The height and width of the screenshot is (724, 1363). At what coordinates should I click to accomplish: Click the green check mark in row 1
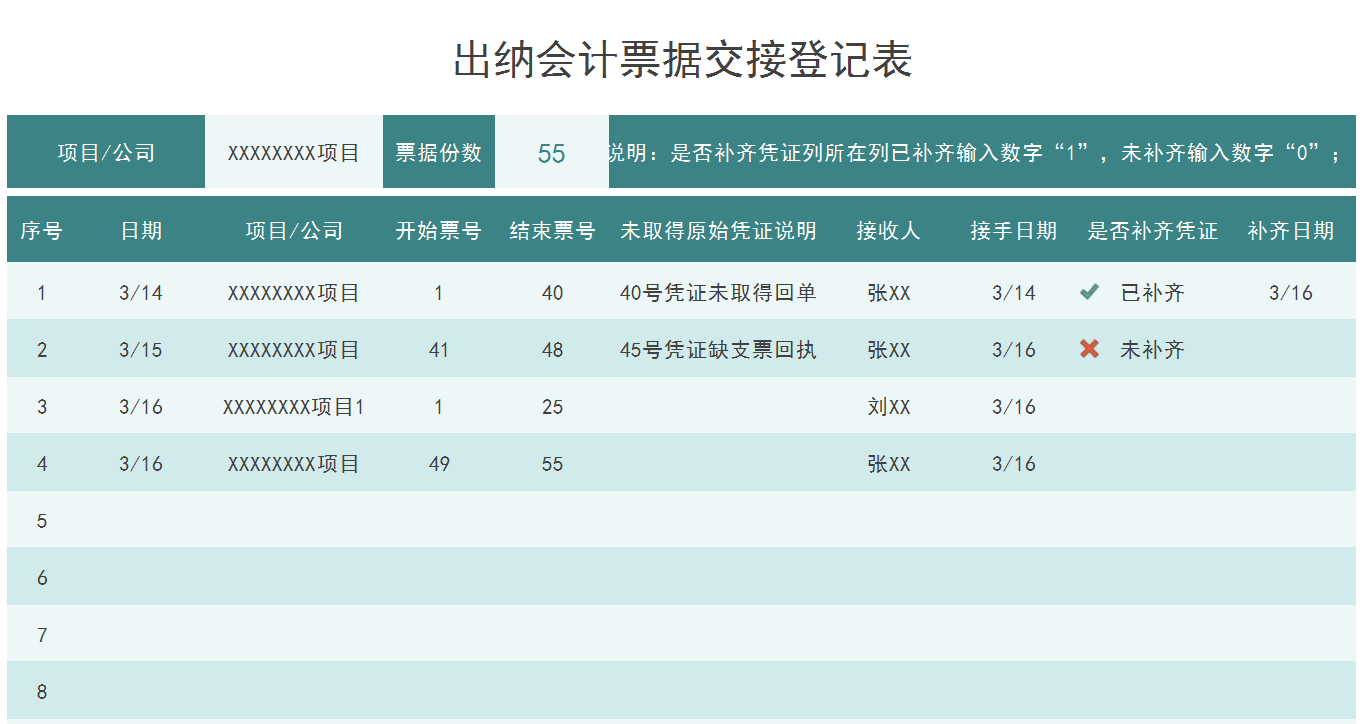[x=1089, y=292]
